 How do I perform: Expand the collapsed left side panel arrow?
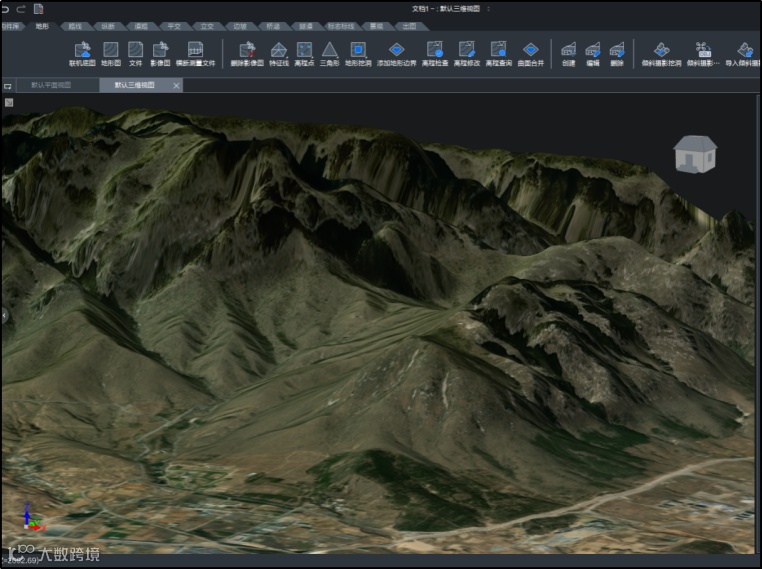(4, 315)
